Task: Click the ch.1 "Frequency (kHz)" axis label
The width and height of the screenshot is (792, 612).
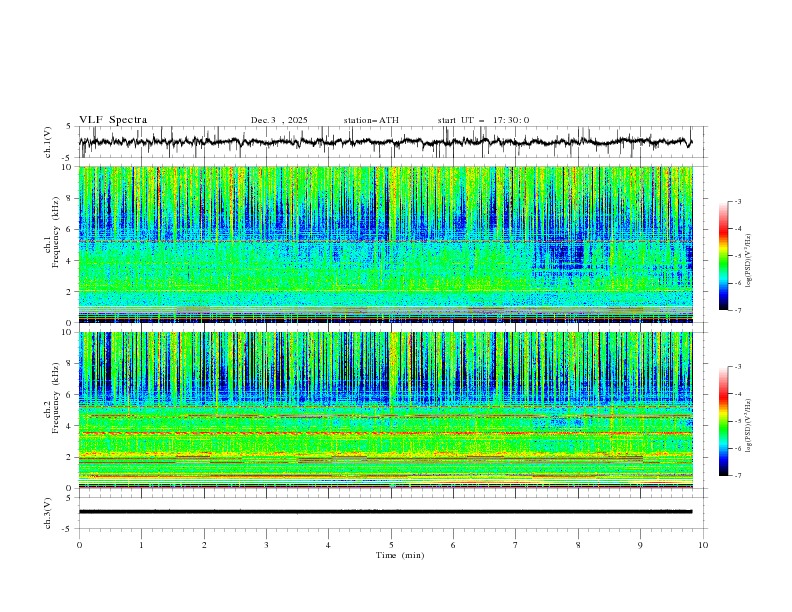Action: pyautogui.click(x=56, y=232)
